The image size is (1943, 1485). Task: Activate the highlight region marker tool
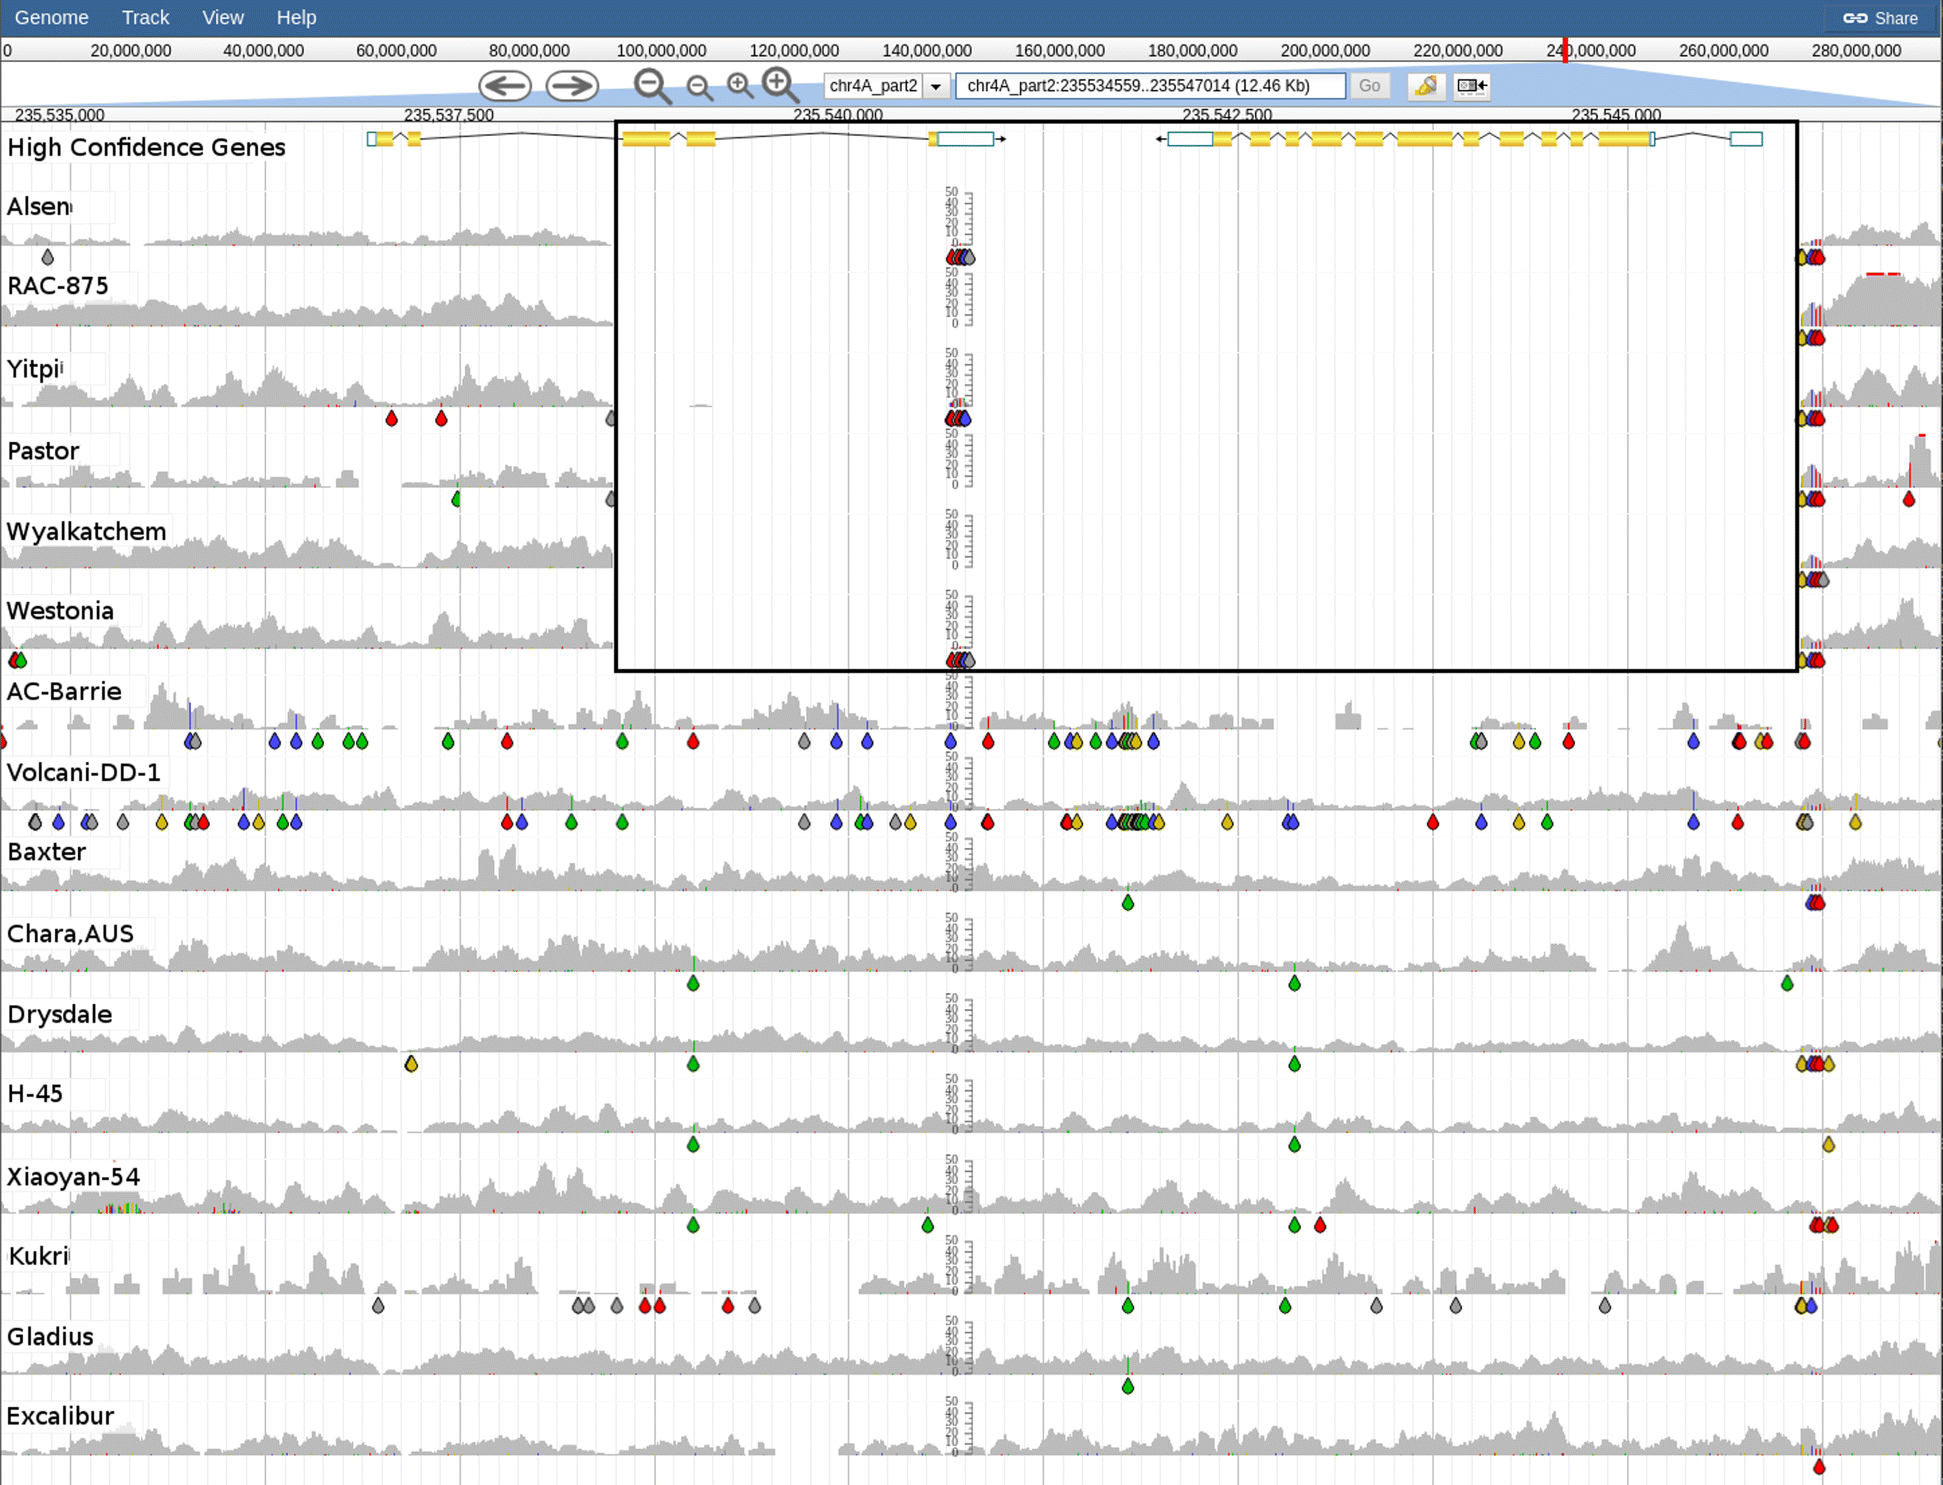[1425, 86]
